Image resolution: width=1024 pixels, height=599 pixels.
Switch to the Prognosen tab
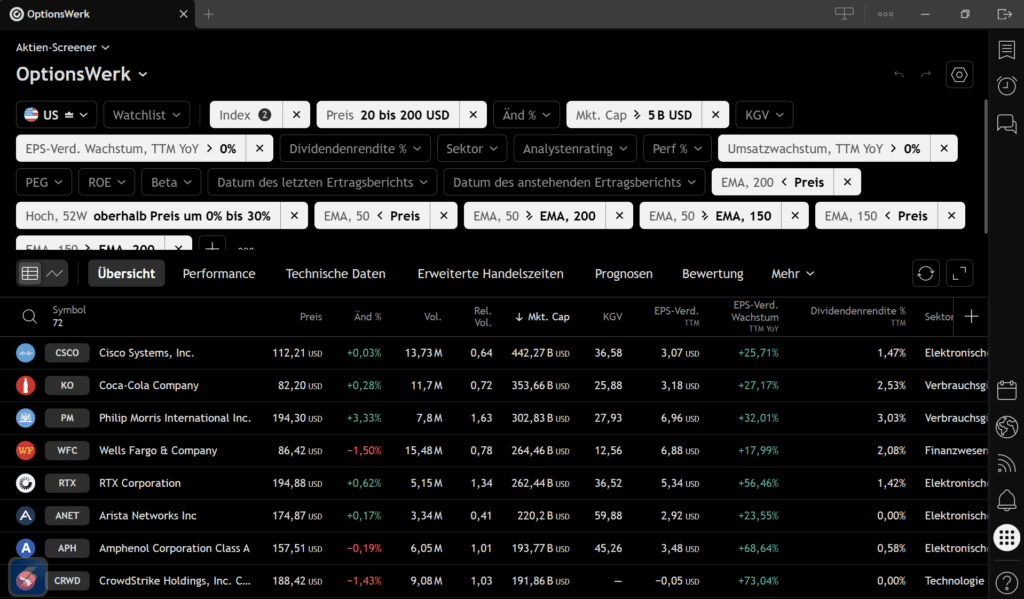(624, 274)
